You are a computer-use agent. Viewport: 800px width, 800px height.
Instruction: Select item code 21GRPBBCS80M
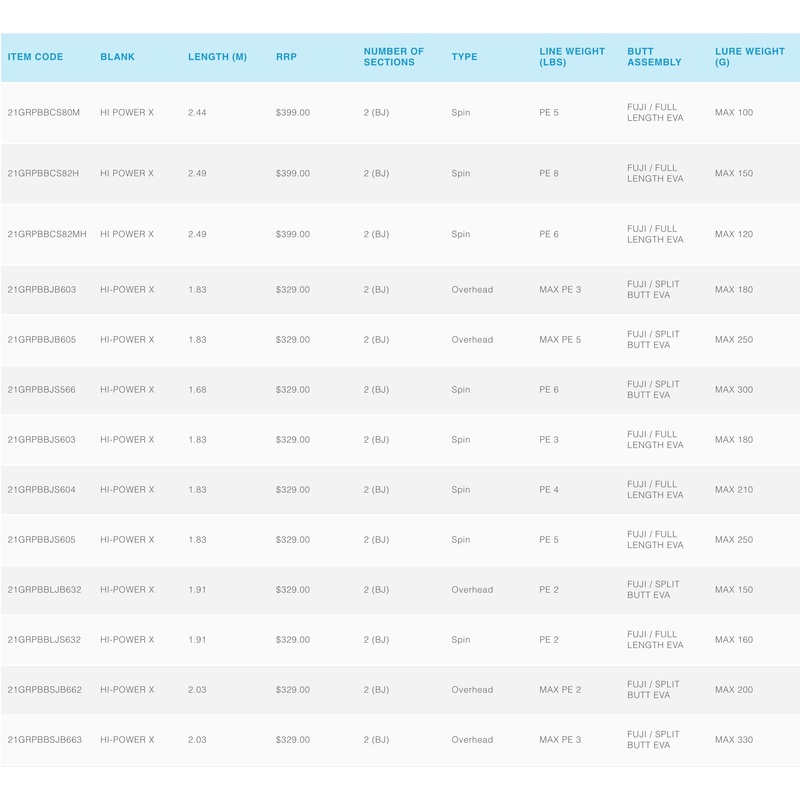point(43,113)
